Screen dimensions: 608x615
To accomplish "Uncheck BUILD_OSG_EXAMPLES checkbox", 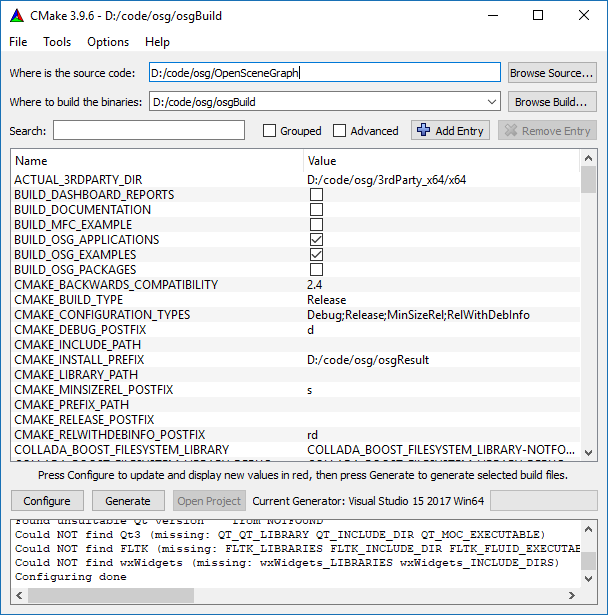I will pyautogui.click(x=316, y=255).
